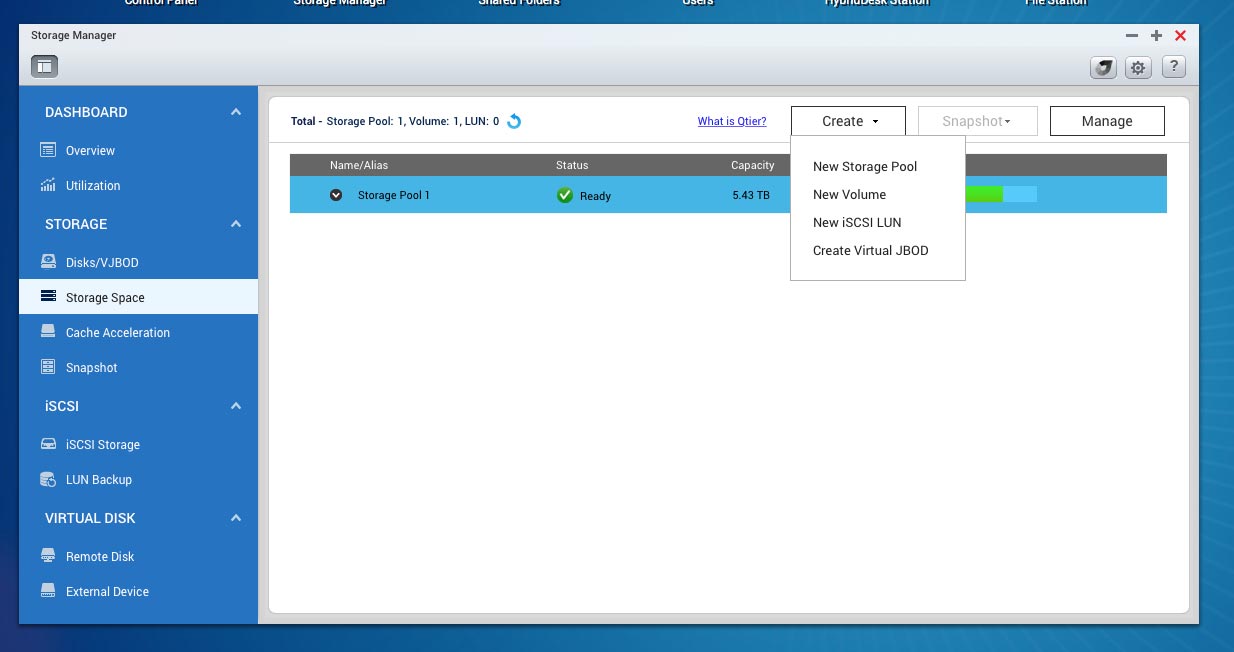
Task: Click the disk status icon in toolbar
Action: point(1102,67)
